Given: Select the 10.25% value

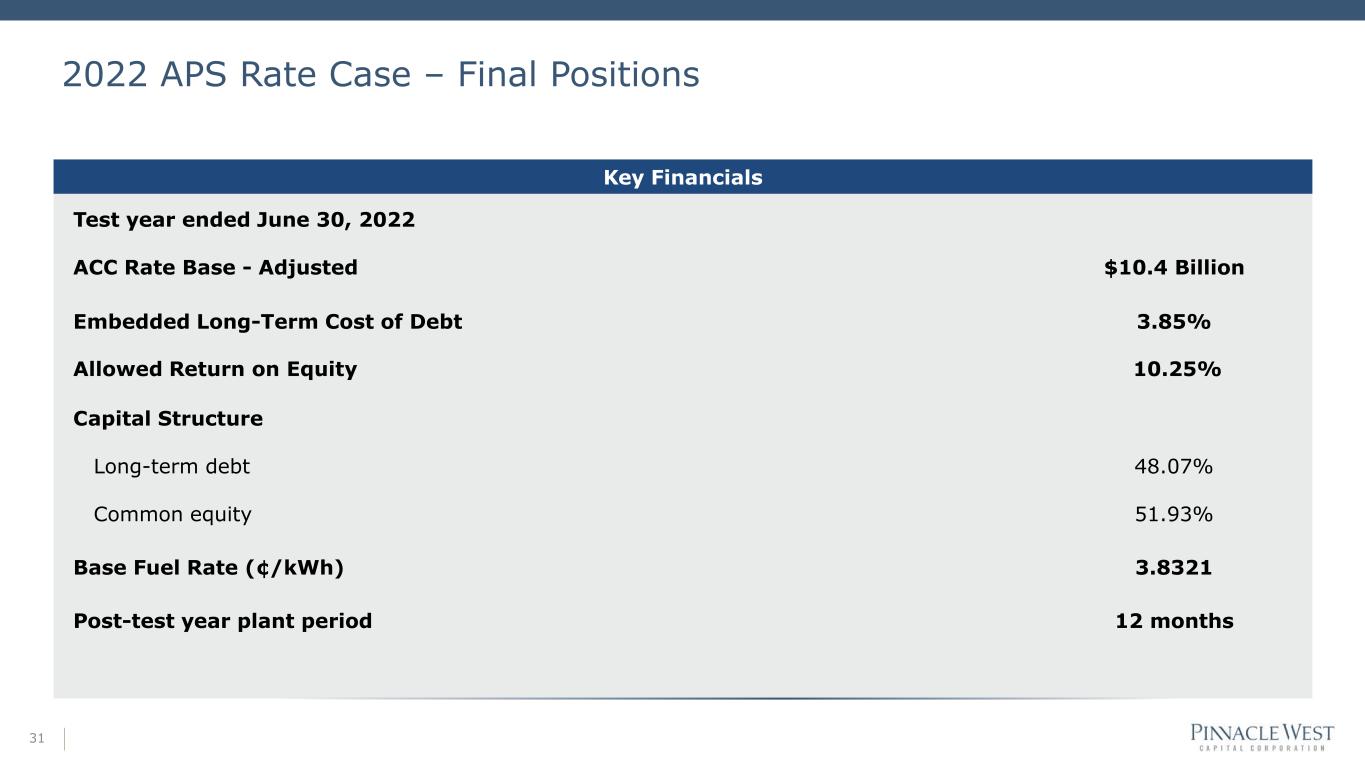Looking at the screenshot, I should point(1176,369).
